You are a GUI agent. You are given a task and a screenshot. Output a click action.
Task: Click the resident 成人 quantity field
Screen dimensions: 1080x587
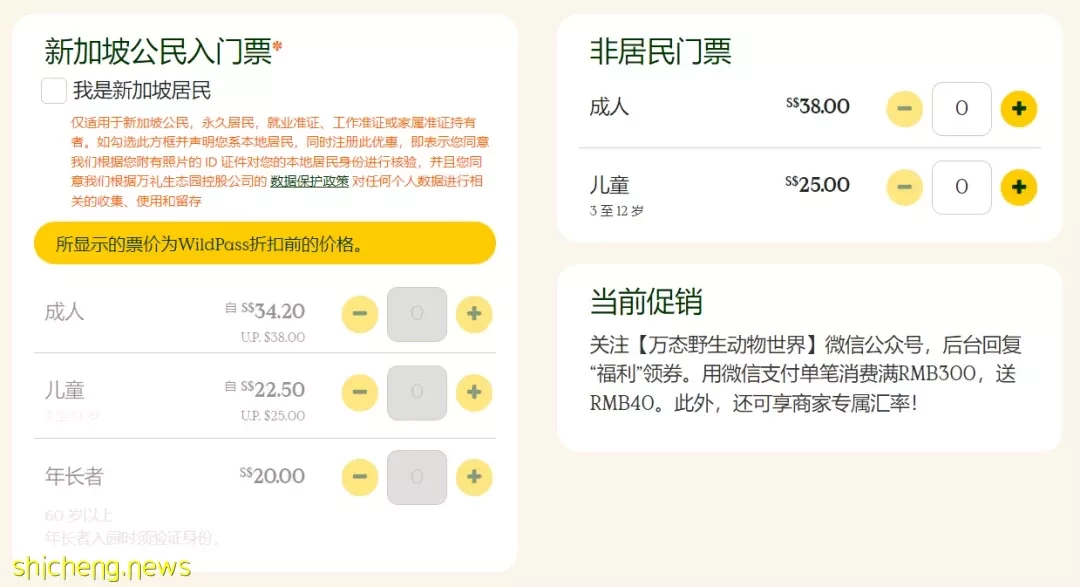tap(417, 314)
